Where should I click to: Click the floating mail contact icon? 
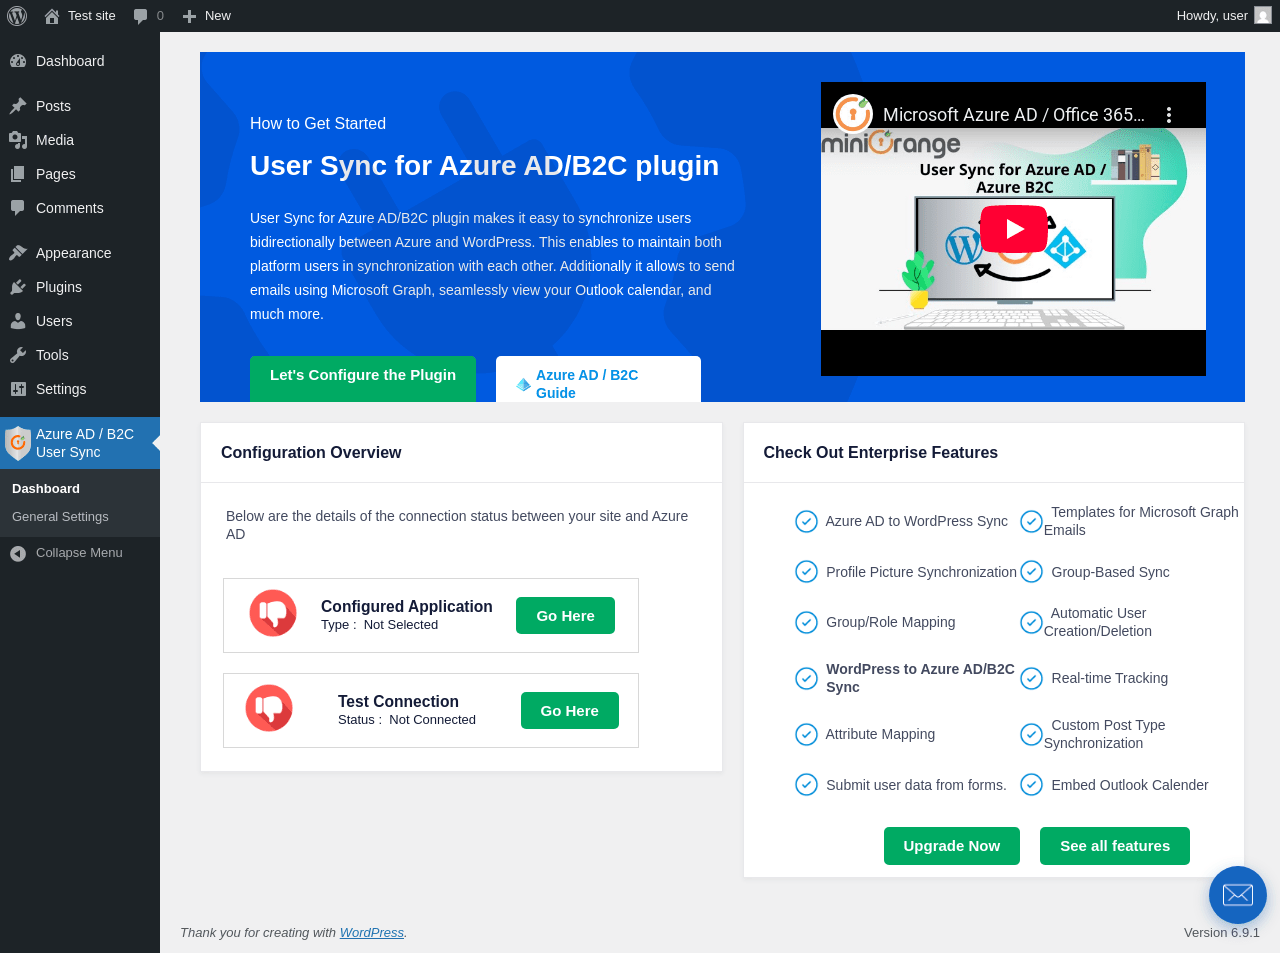(x=1238, y=895)
